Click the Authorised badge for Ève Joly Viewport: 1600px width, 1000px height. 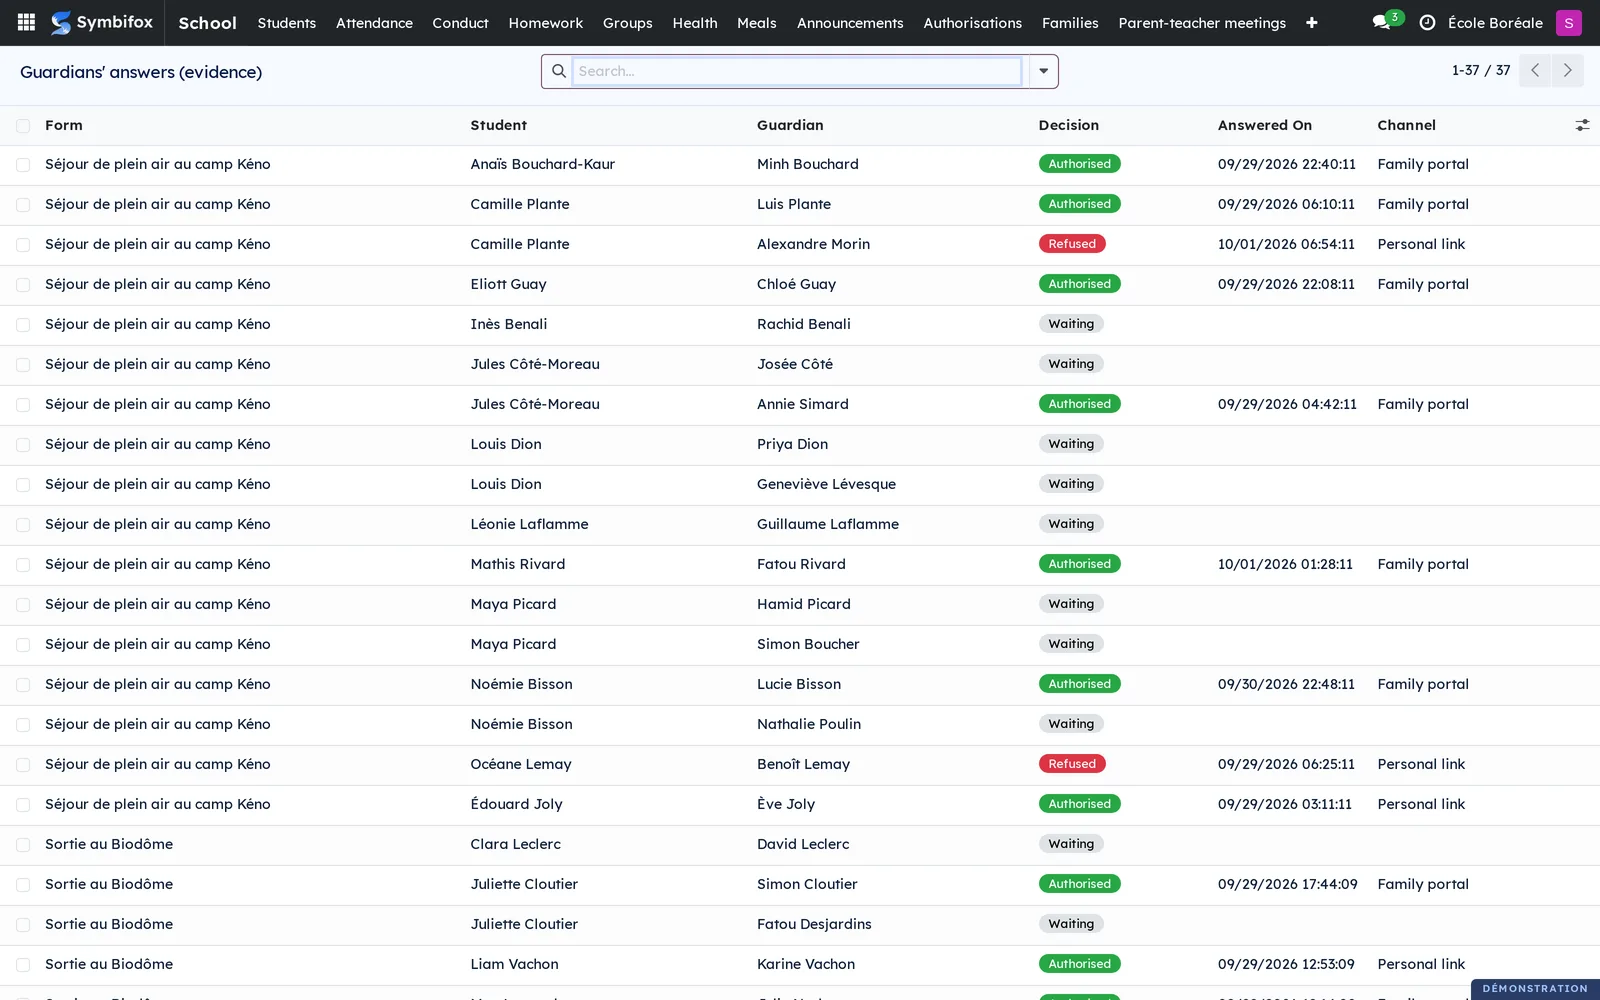(x=1079, y=804)
